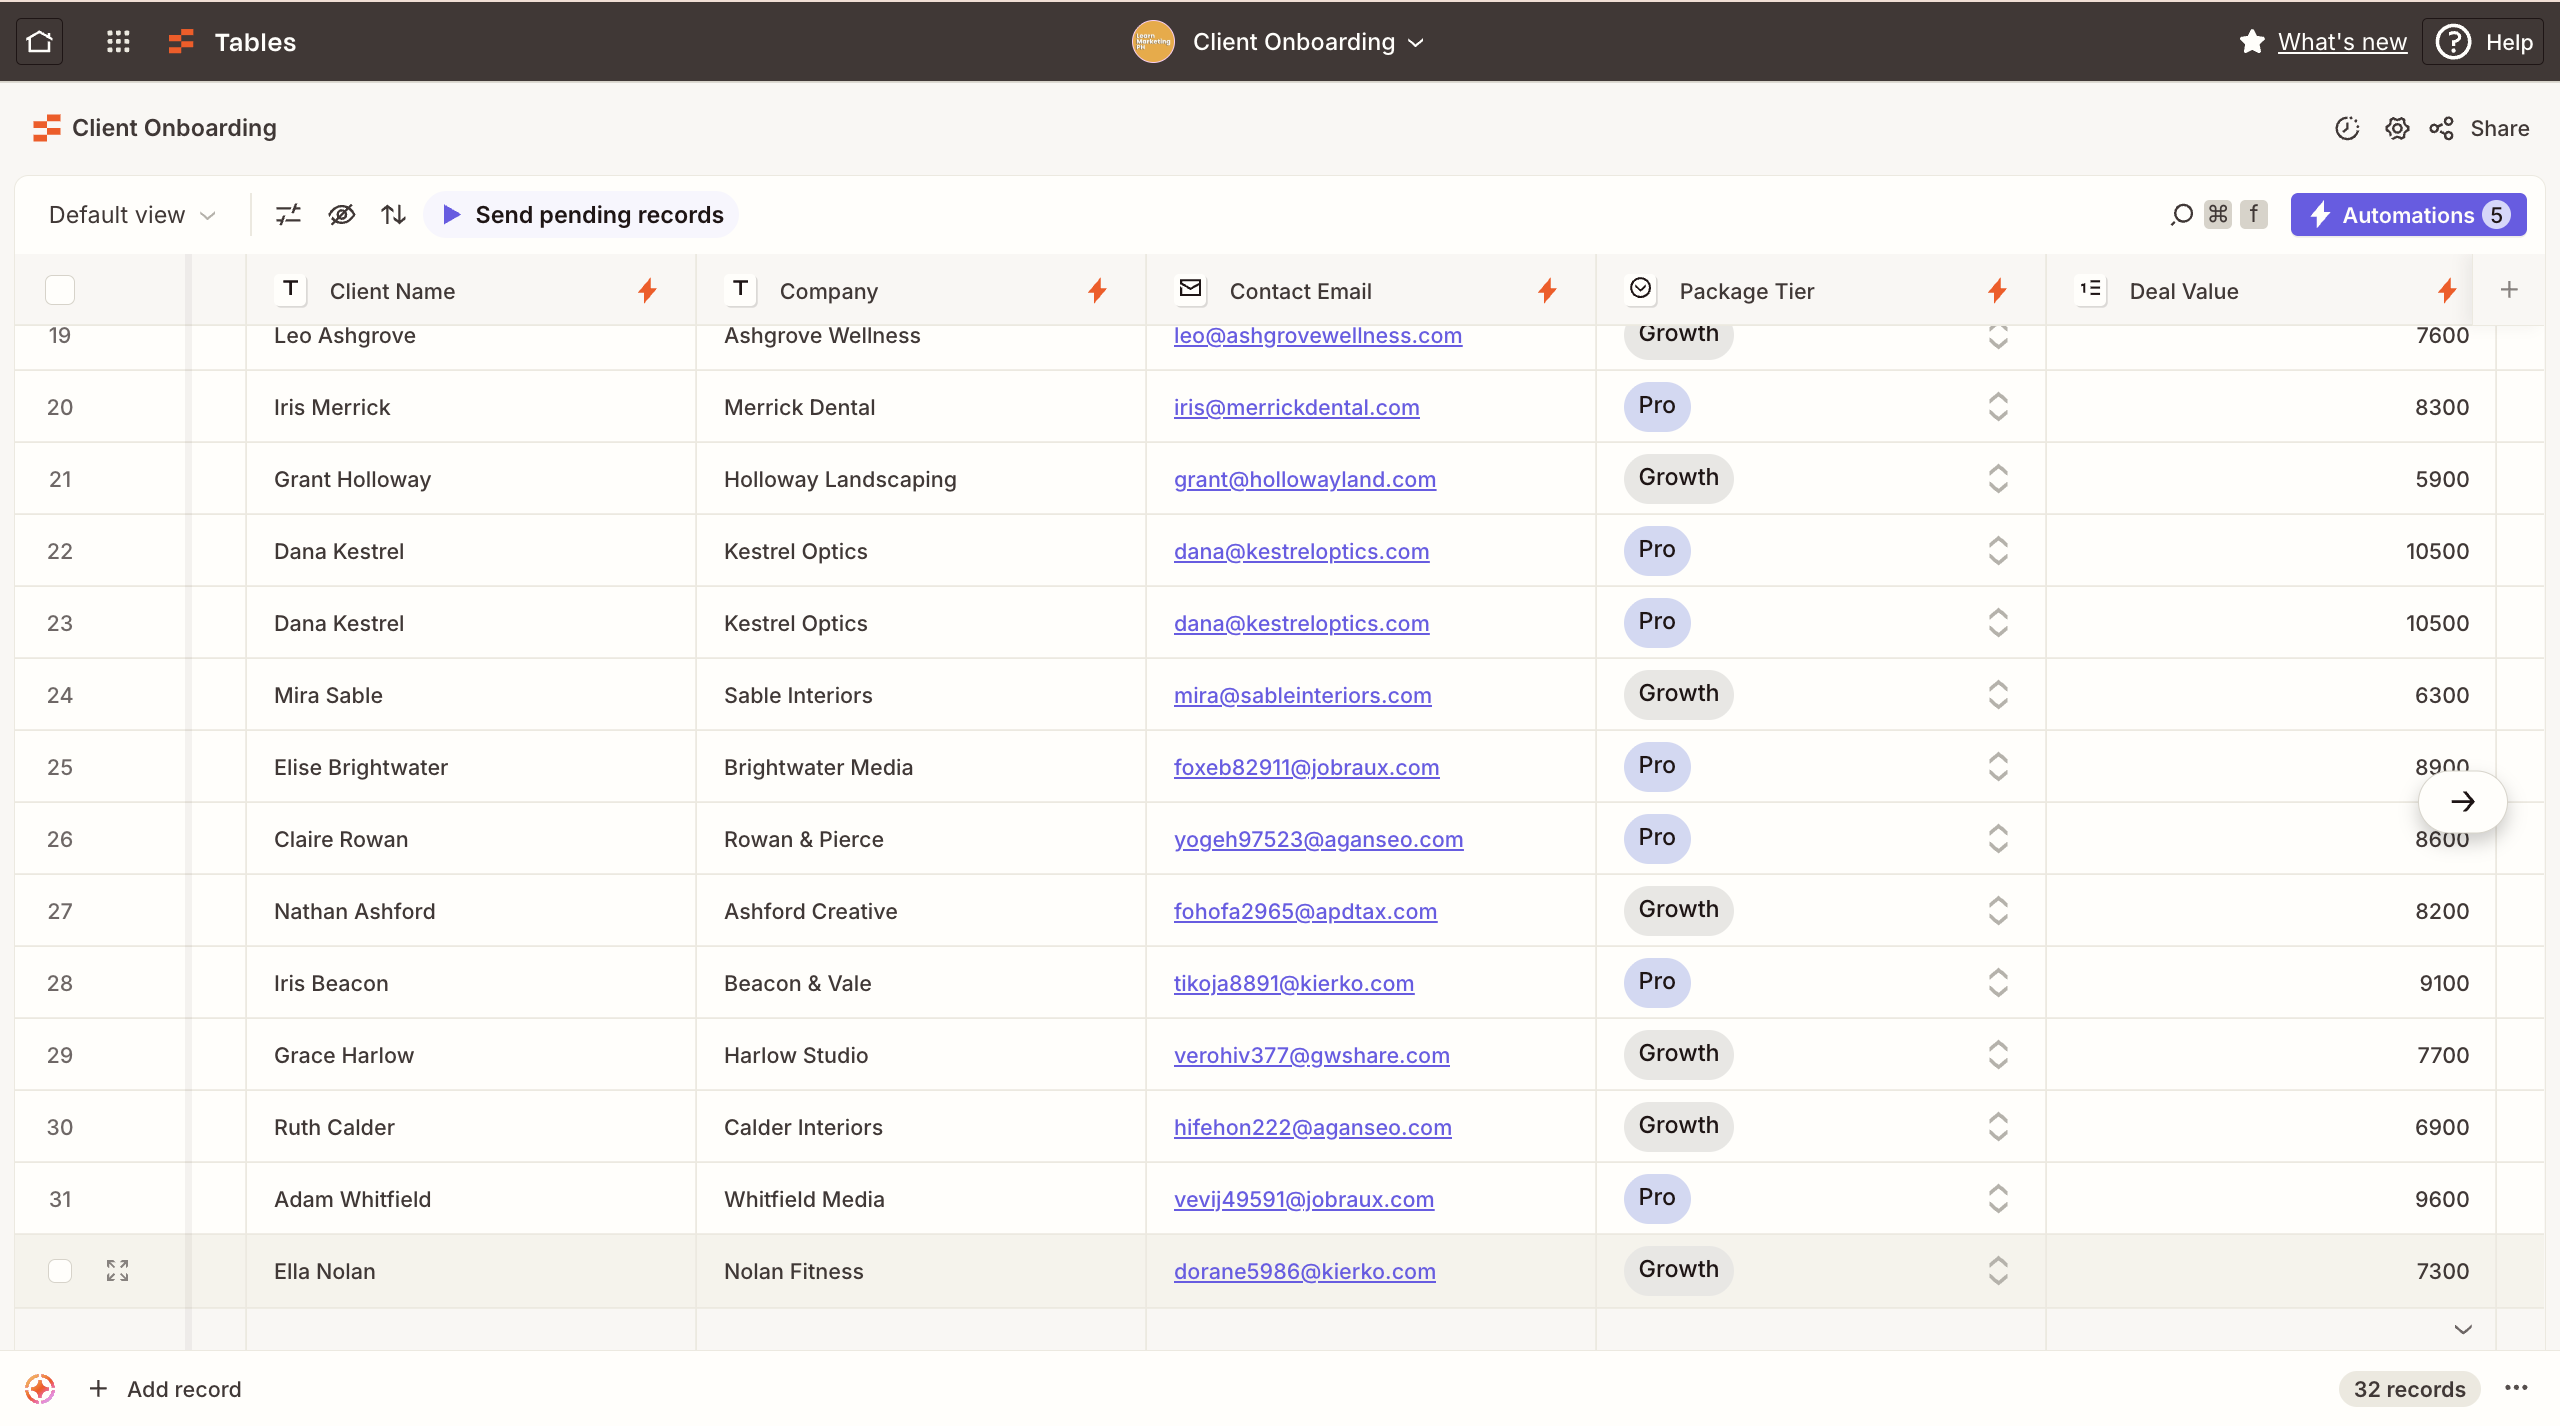
Task: Click the Package Tier column header
Action: 1821,291
